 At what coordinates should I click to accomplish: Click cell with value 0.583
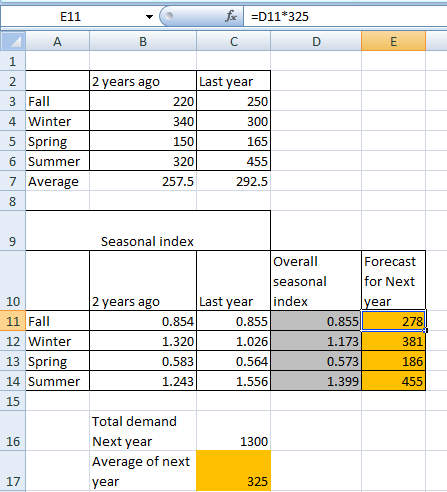(143, 361)
